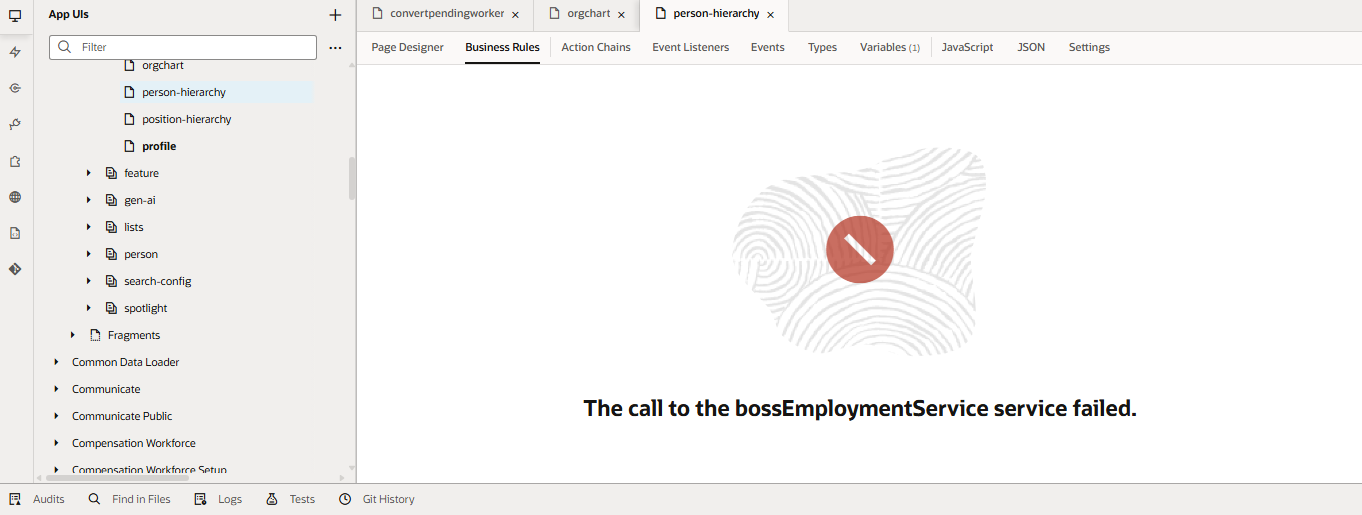Select orgchart page in tree
The height and width of the screenshot is (515, 1362).
click(162, 65)
